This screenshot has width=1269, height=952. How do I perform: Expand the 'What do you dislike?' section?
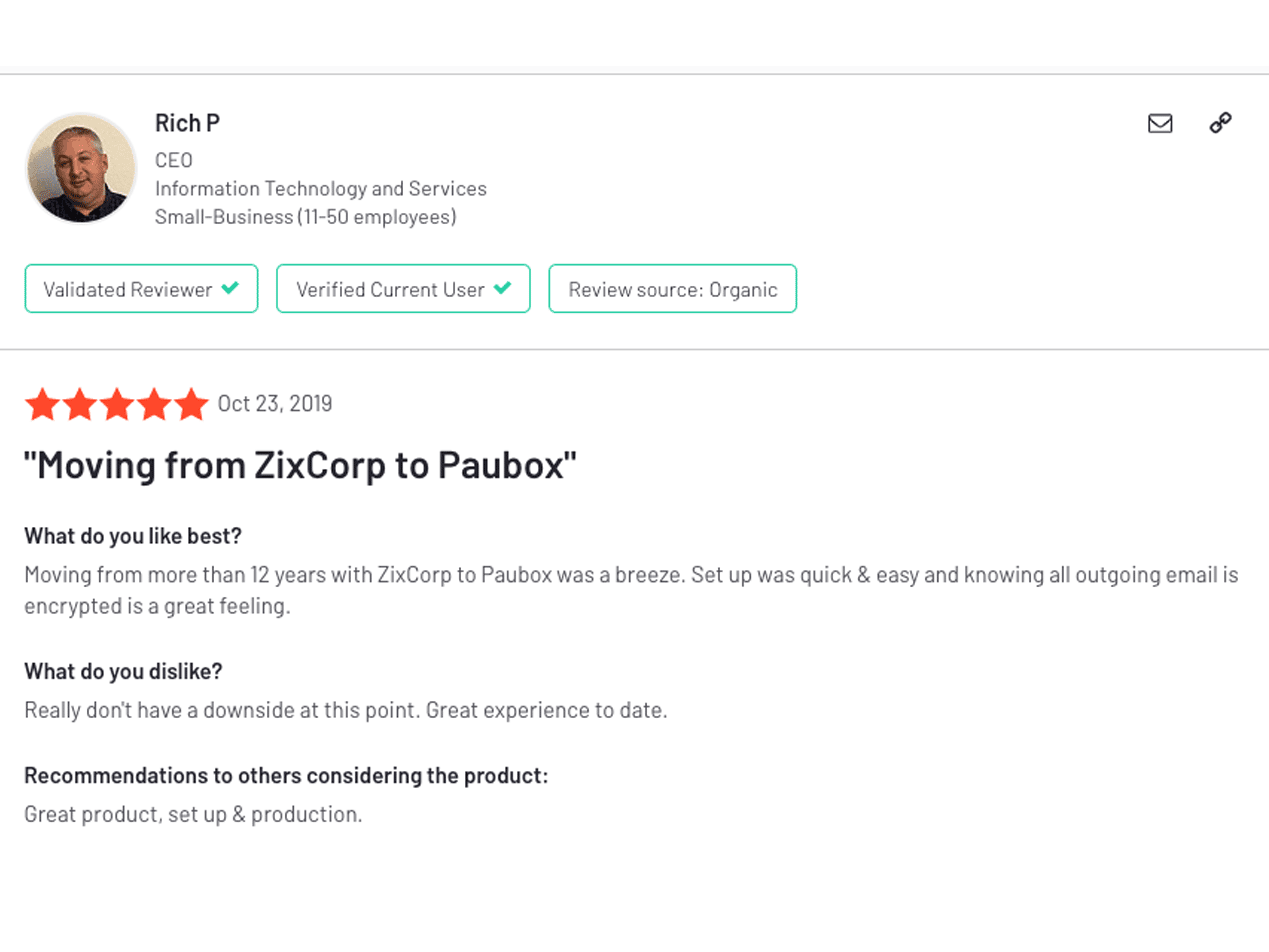[x=122, y=671]
